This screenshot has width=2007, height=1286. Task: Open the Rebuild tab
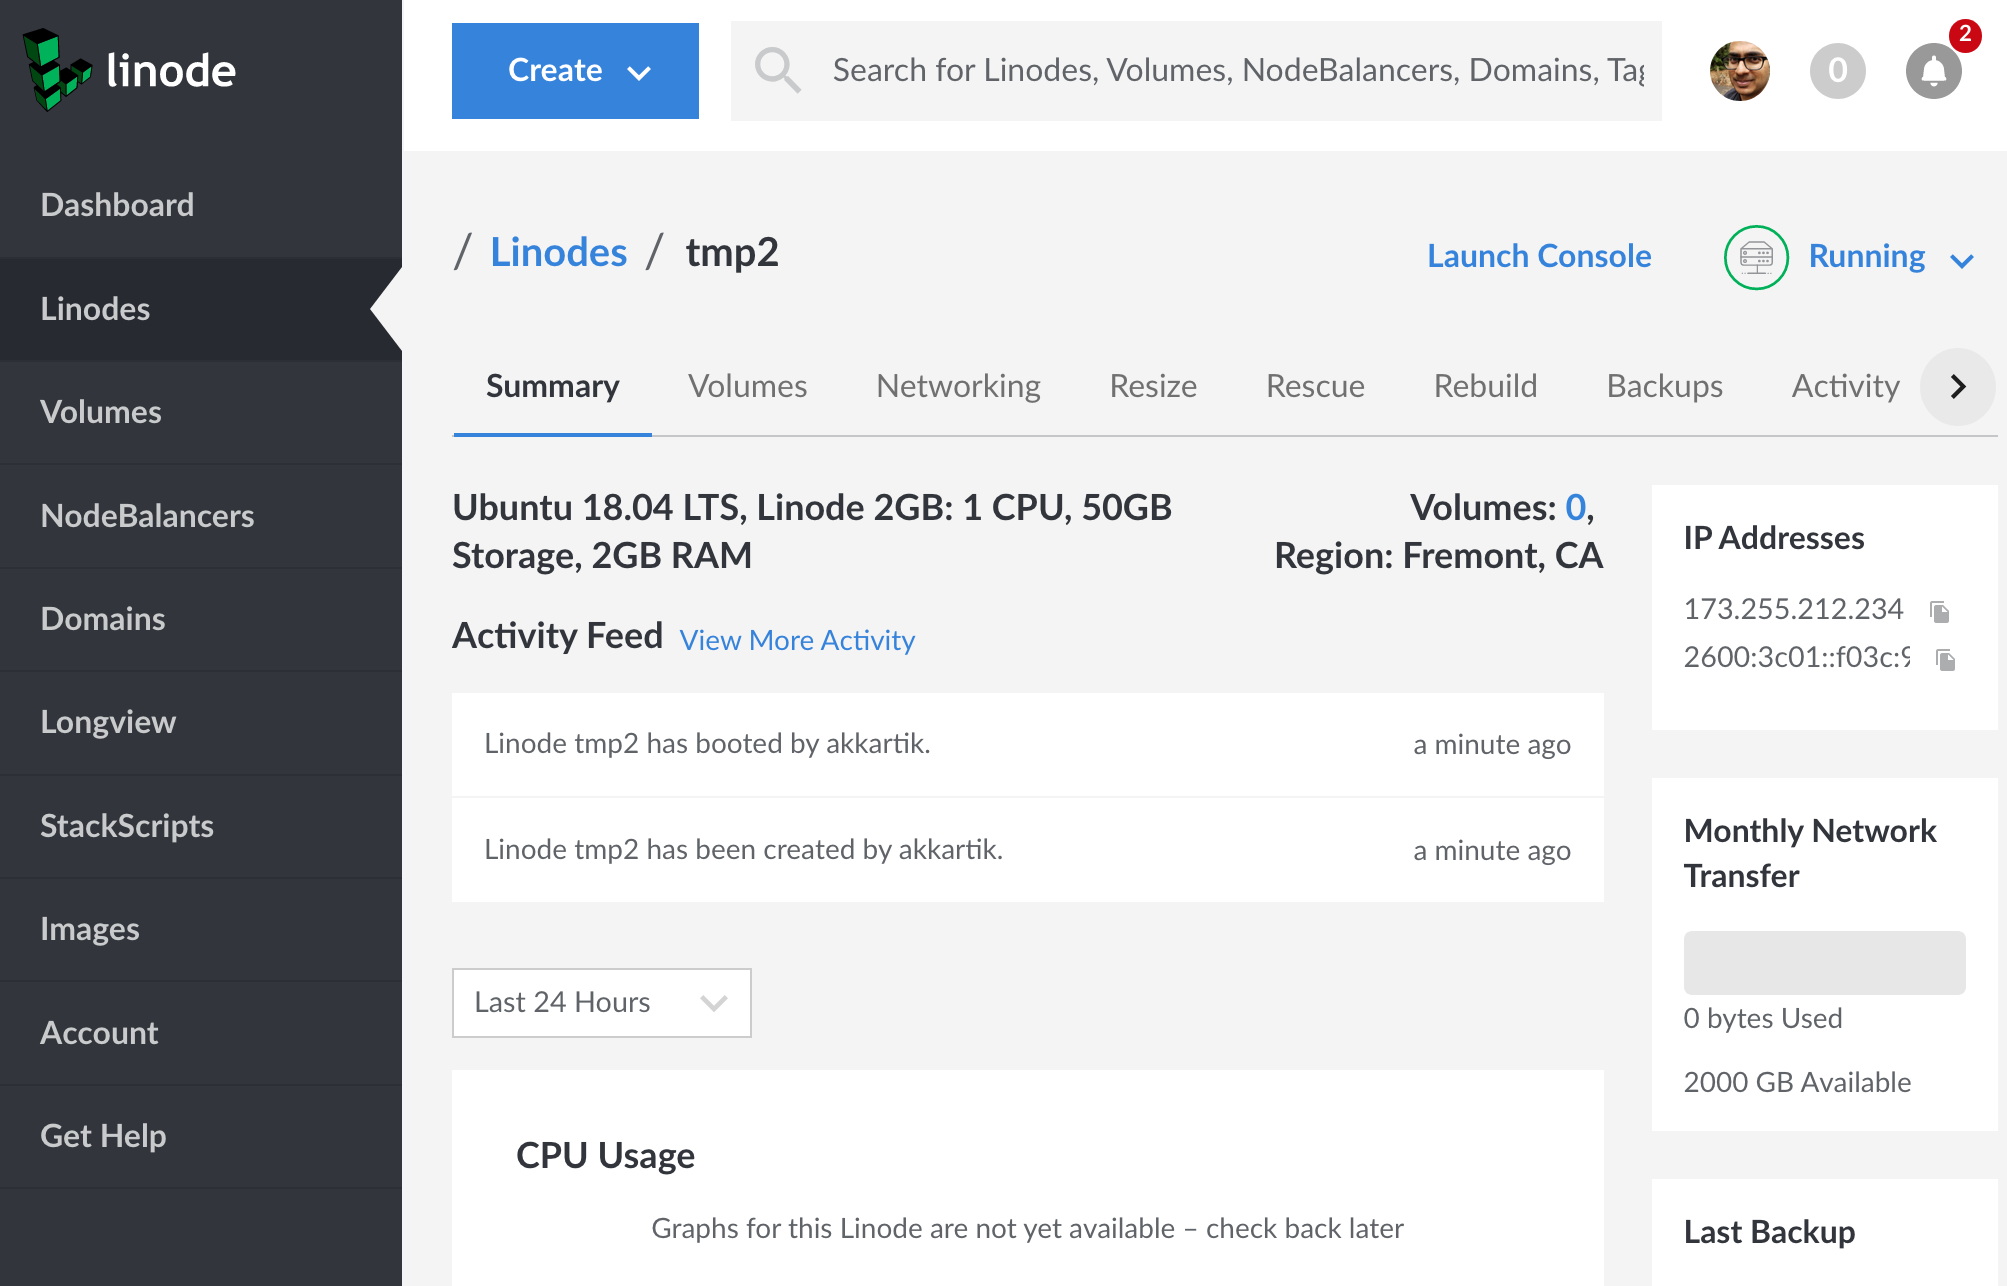pos(1485,386)
